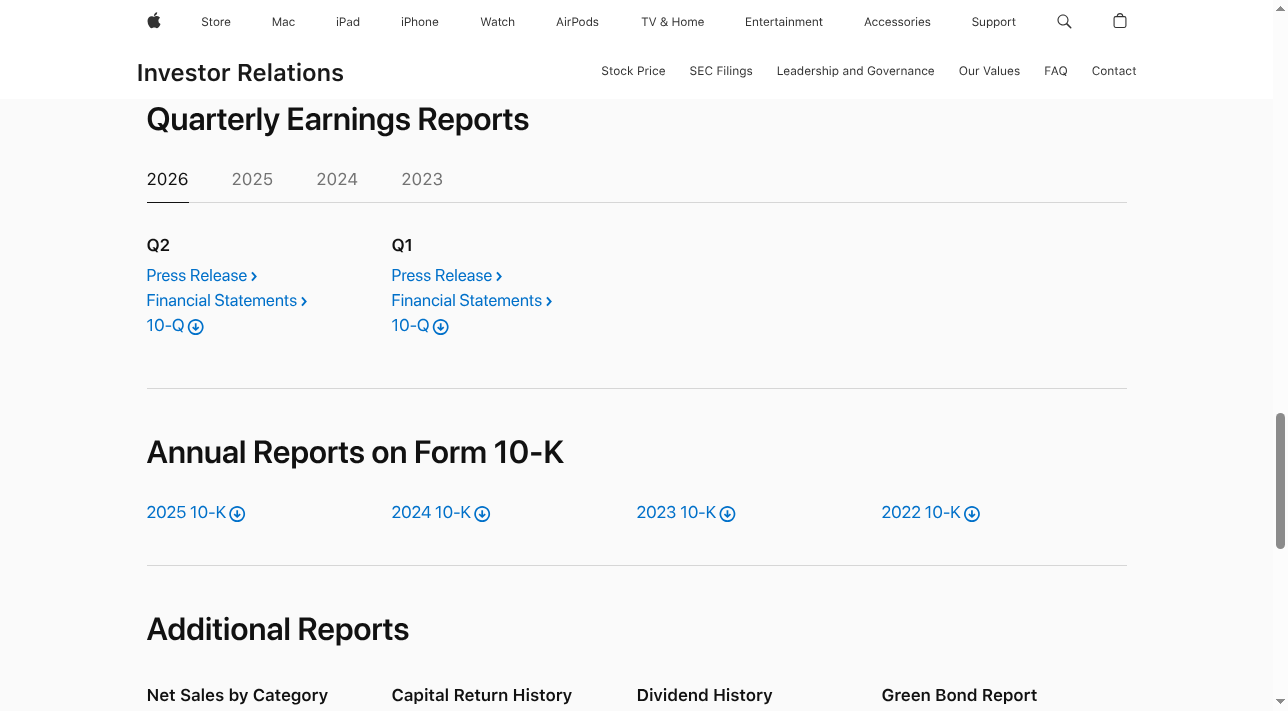Click the Apple logo icon
Viewport: 1288px width, 711px height.
click(x=154, y=21)
